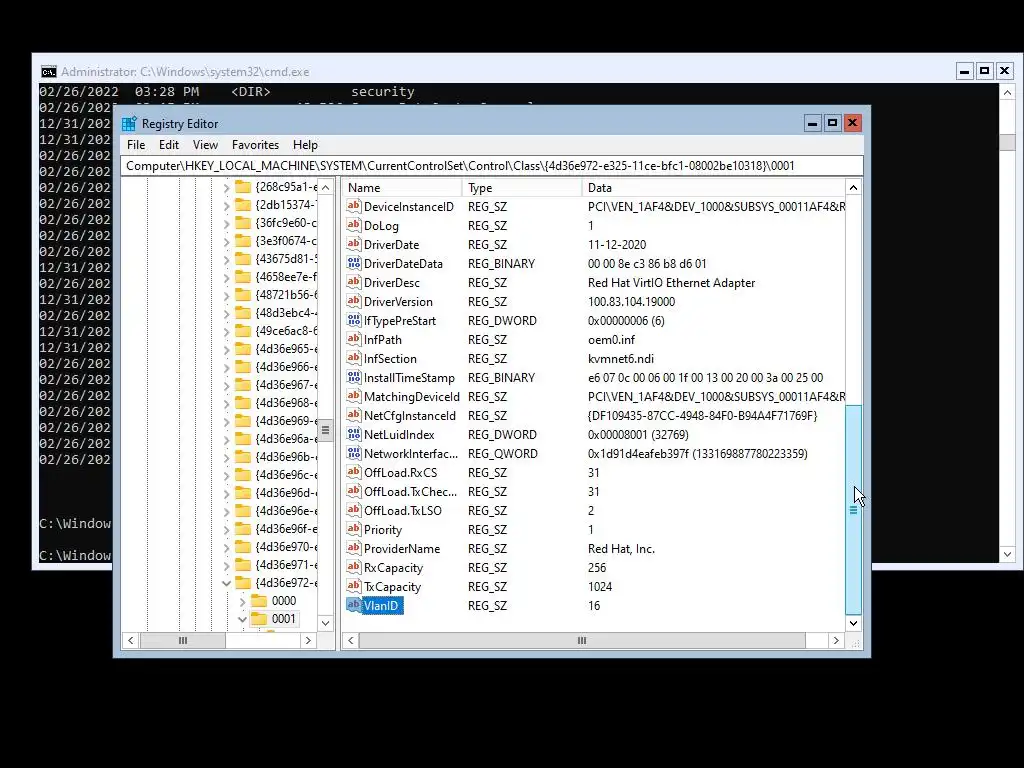Click the cmd window scroll-up arrow
This screenshot has width=1024, height=768.
coord(1008,93)
